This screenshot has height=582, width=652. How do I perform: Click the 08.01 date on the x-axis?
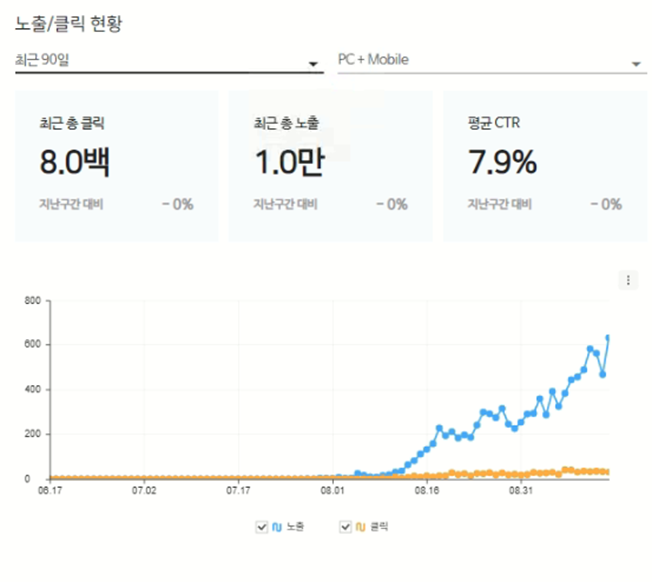point(333,491)
